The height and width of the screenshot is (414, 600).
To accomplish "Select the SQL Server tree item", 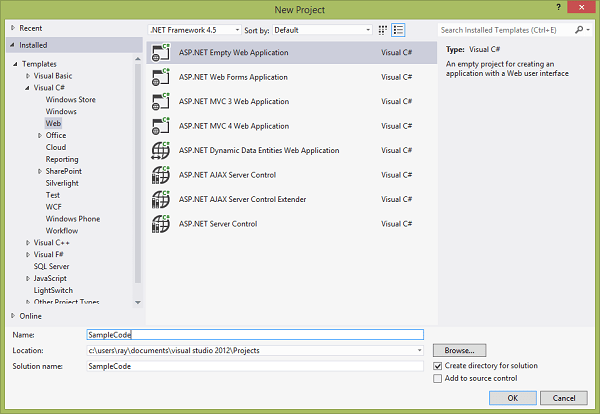I will click(x=51, y=266).
